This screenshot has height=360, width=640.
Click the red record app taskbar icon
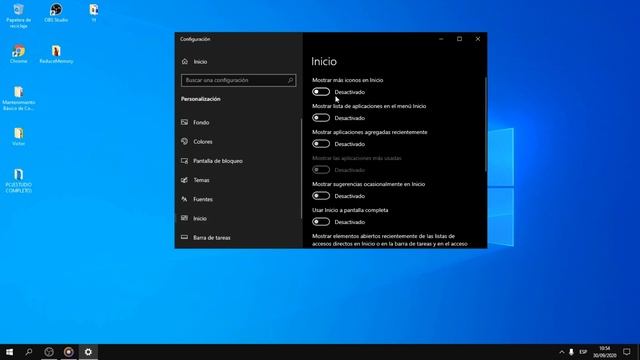pyautogui.click(x=69, y=352)
